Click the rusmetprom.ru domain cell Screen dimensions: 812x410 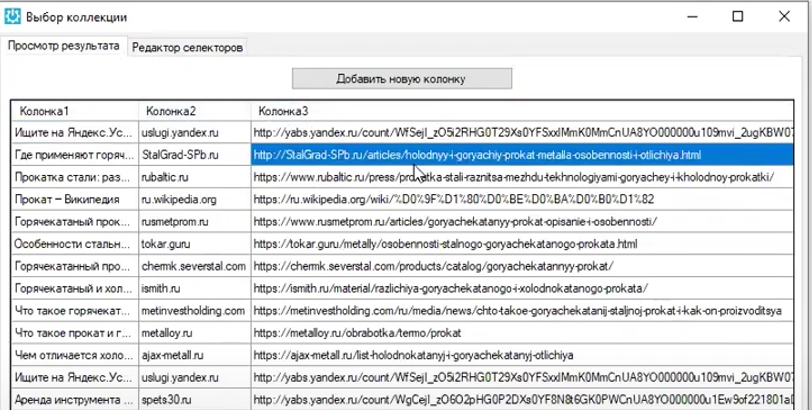[195, 222]
